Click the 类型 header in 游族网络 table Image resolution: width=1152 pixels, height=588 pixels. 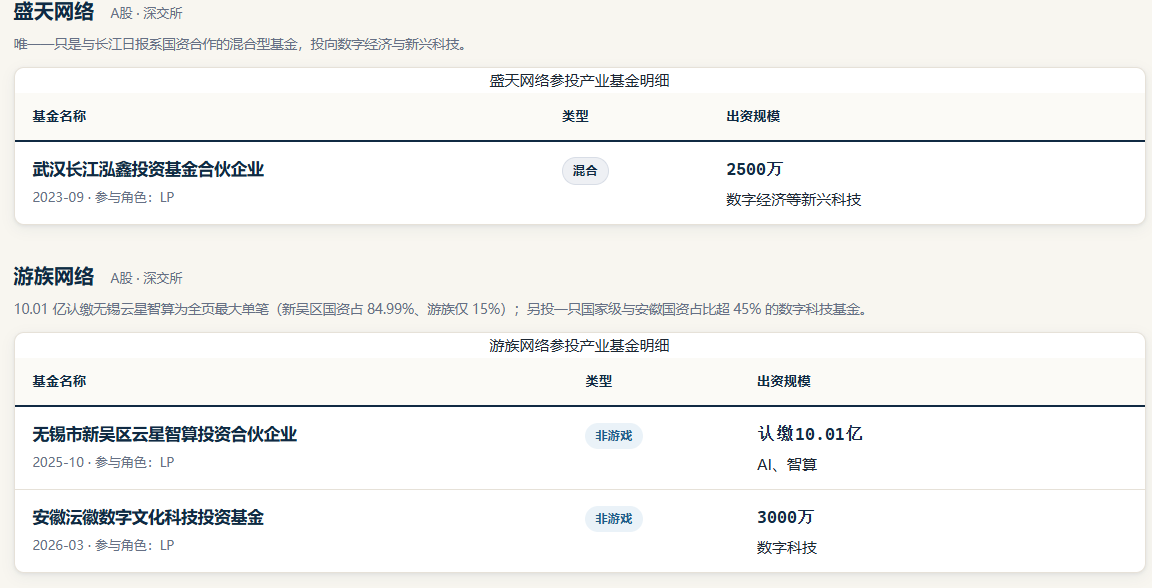coord(599,381)
